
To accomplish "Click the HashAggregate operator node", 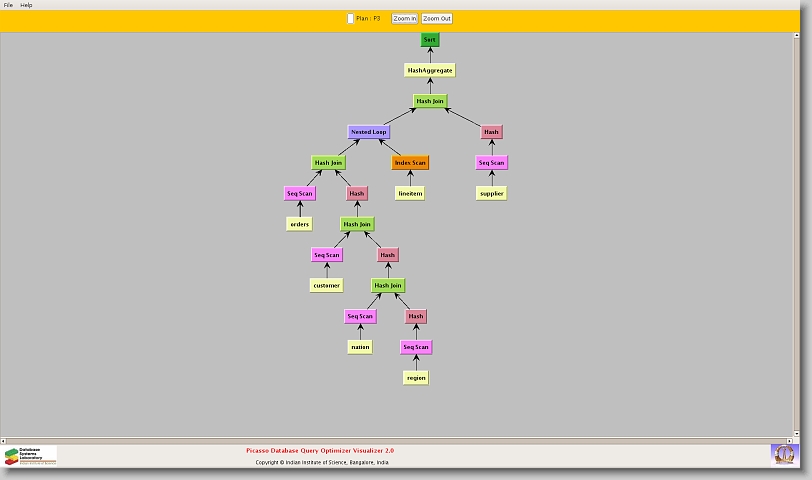I will pos(430,70).
